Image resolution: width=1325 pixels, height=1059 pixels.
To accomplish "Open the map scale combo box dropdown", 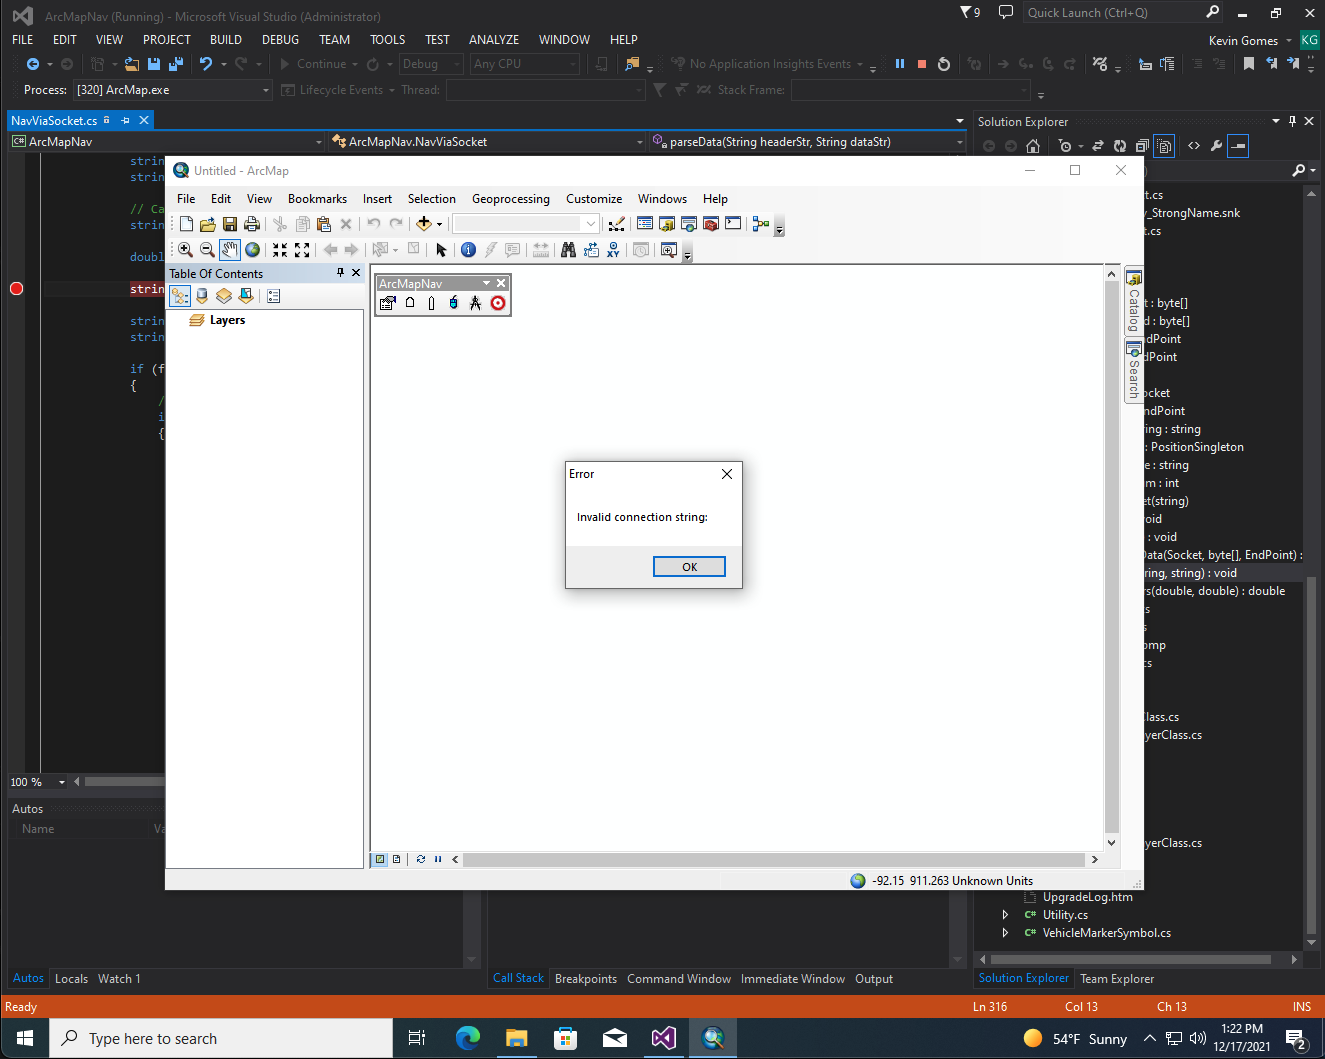I will point(591,224).
